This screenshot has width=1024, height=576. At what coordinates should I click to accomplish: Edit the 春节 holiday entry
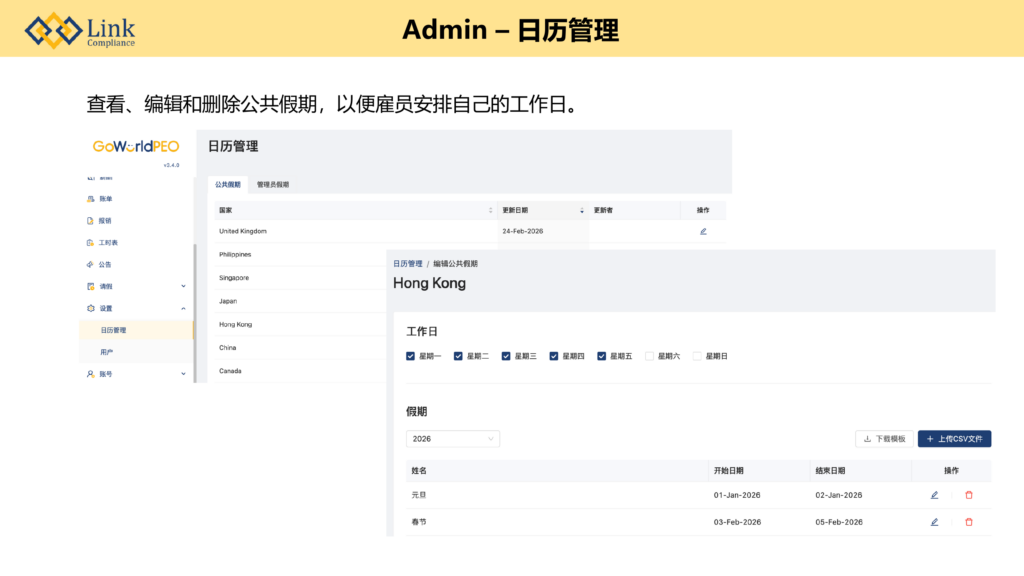point(934,522)
